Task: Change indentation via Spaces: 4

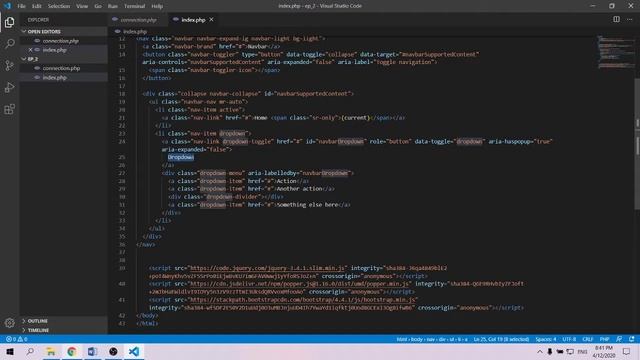Action: click(x=546, y=339)
